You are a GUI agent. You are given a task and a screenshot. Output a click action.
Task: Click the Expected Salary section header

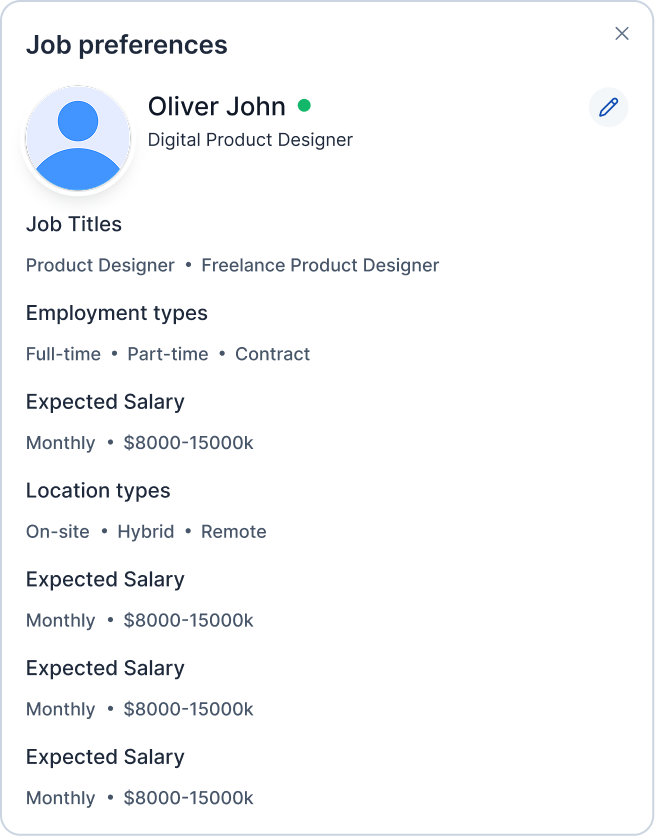click(105, 402)
